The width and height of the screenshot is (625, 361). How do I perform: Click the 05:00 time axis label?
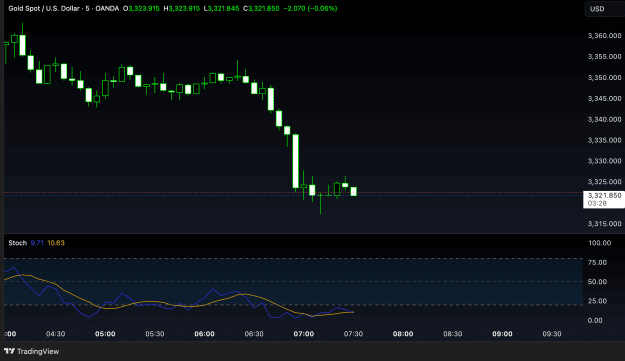[x=105, y=334]
